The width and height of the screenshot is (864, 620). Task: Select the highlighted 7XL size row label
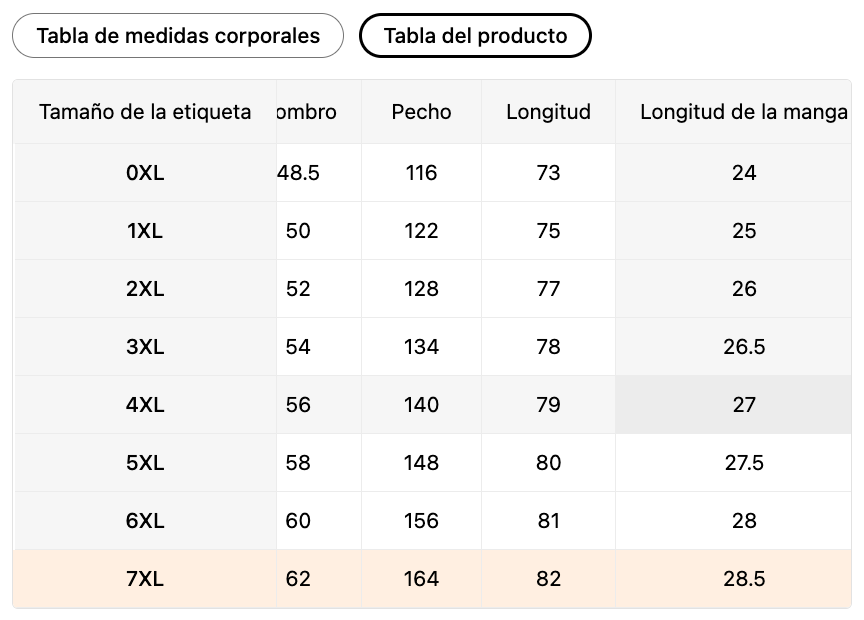tap(145, 579)
